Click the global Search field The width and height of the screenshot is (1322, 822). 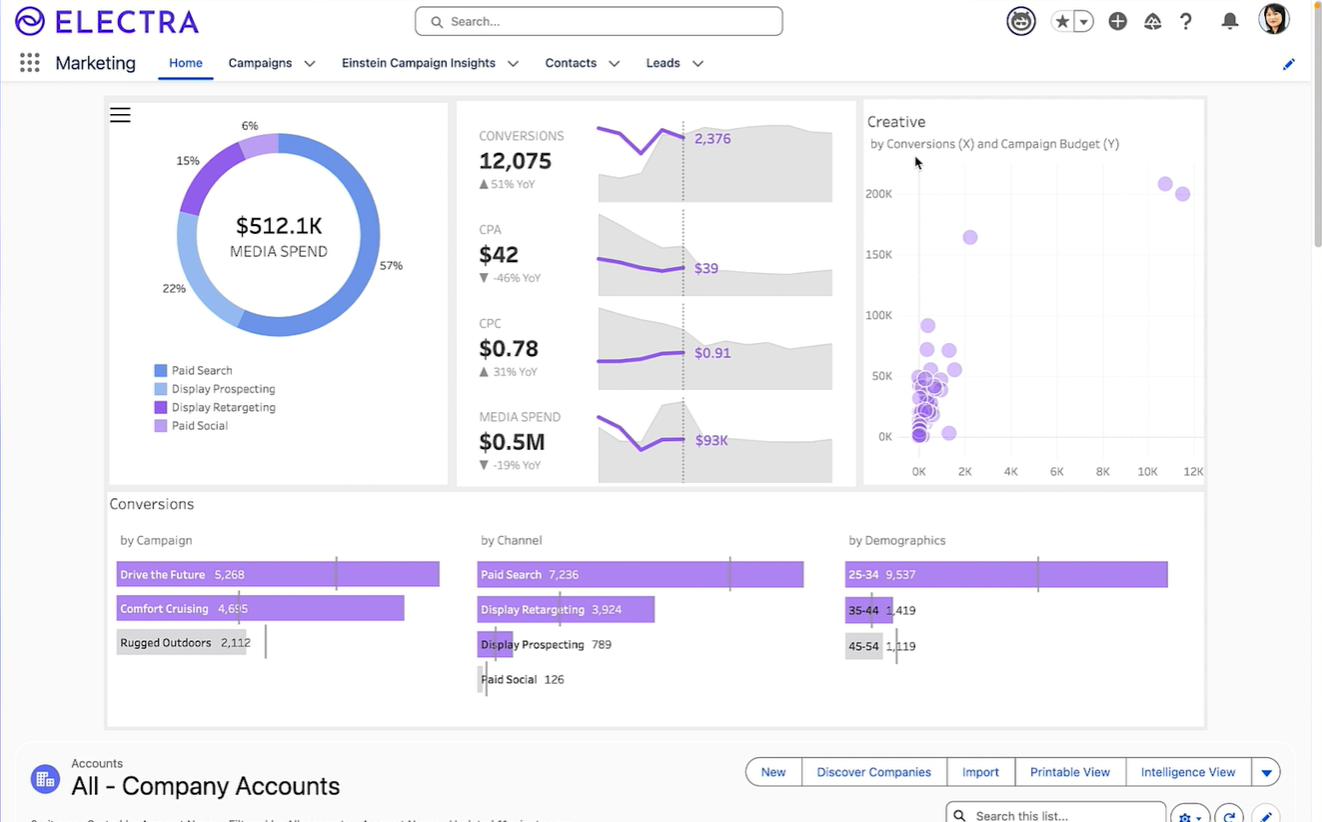[599, 21]
